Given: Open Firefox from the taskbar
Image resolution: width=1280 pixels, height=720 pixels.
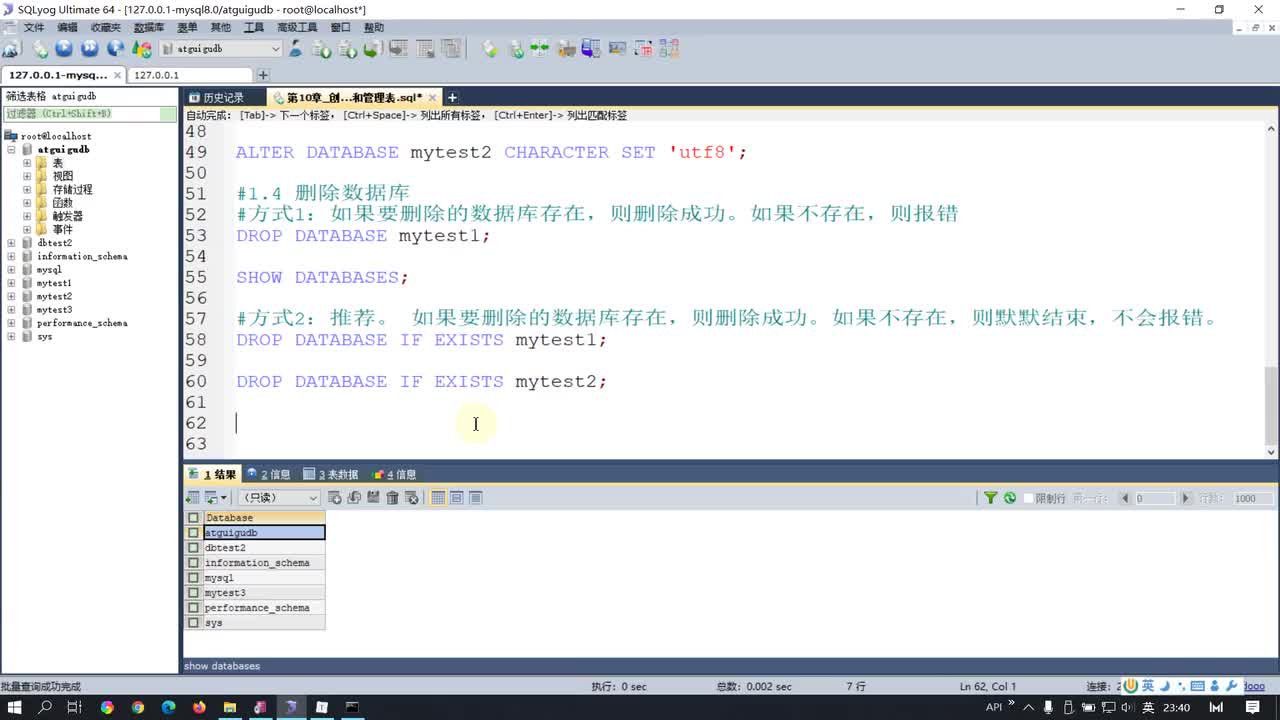Looking at the screenshot, I should [x=198, y=707].
